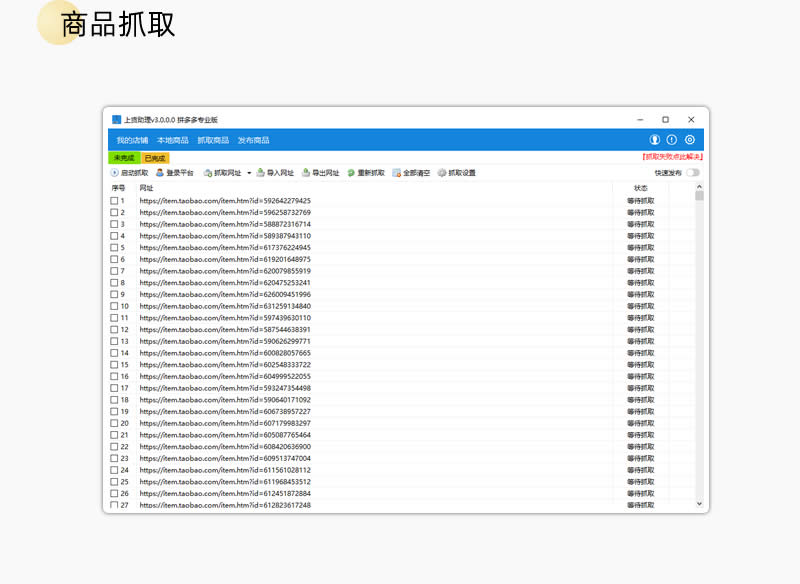The image size is (800, 584).
Task: Click the 导入网址 button label
Action: [280, 173]
